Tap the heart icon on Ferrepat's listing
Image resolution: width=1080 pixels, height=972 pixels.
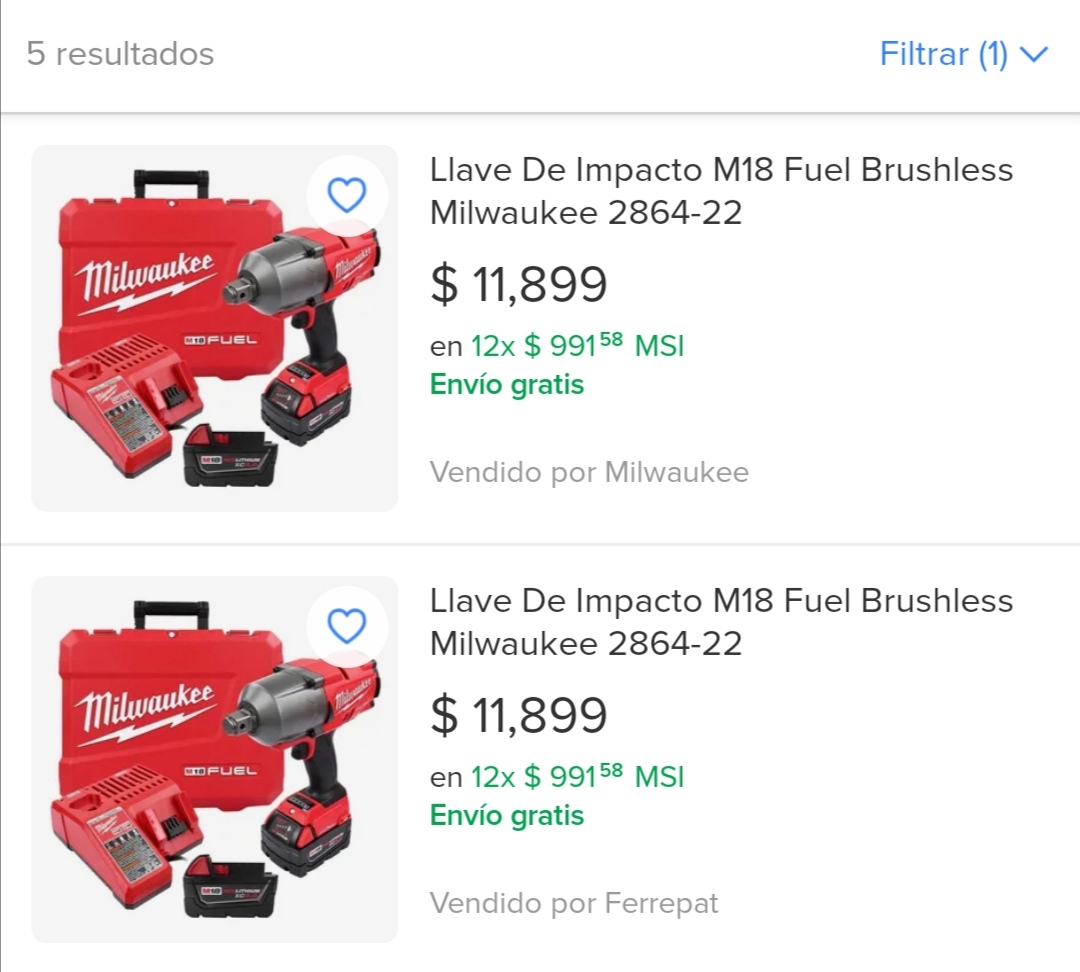[x=346, y=626]
